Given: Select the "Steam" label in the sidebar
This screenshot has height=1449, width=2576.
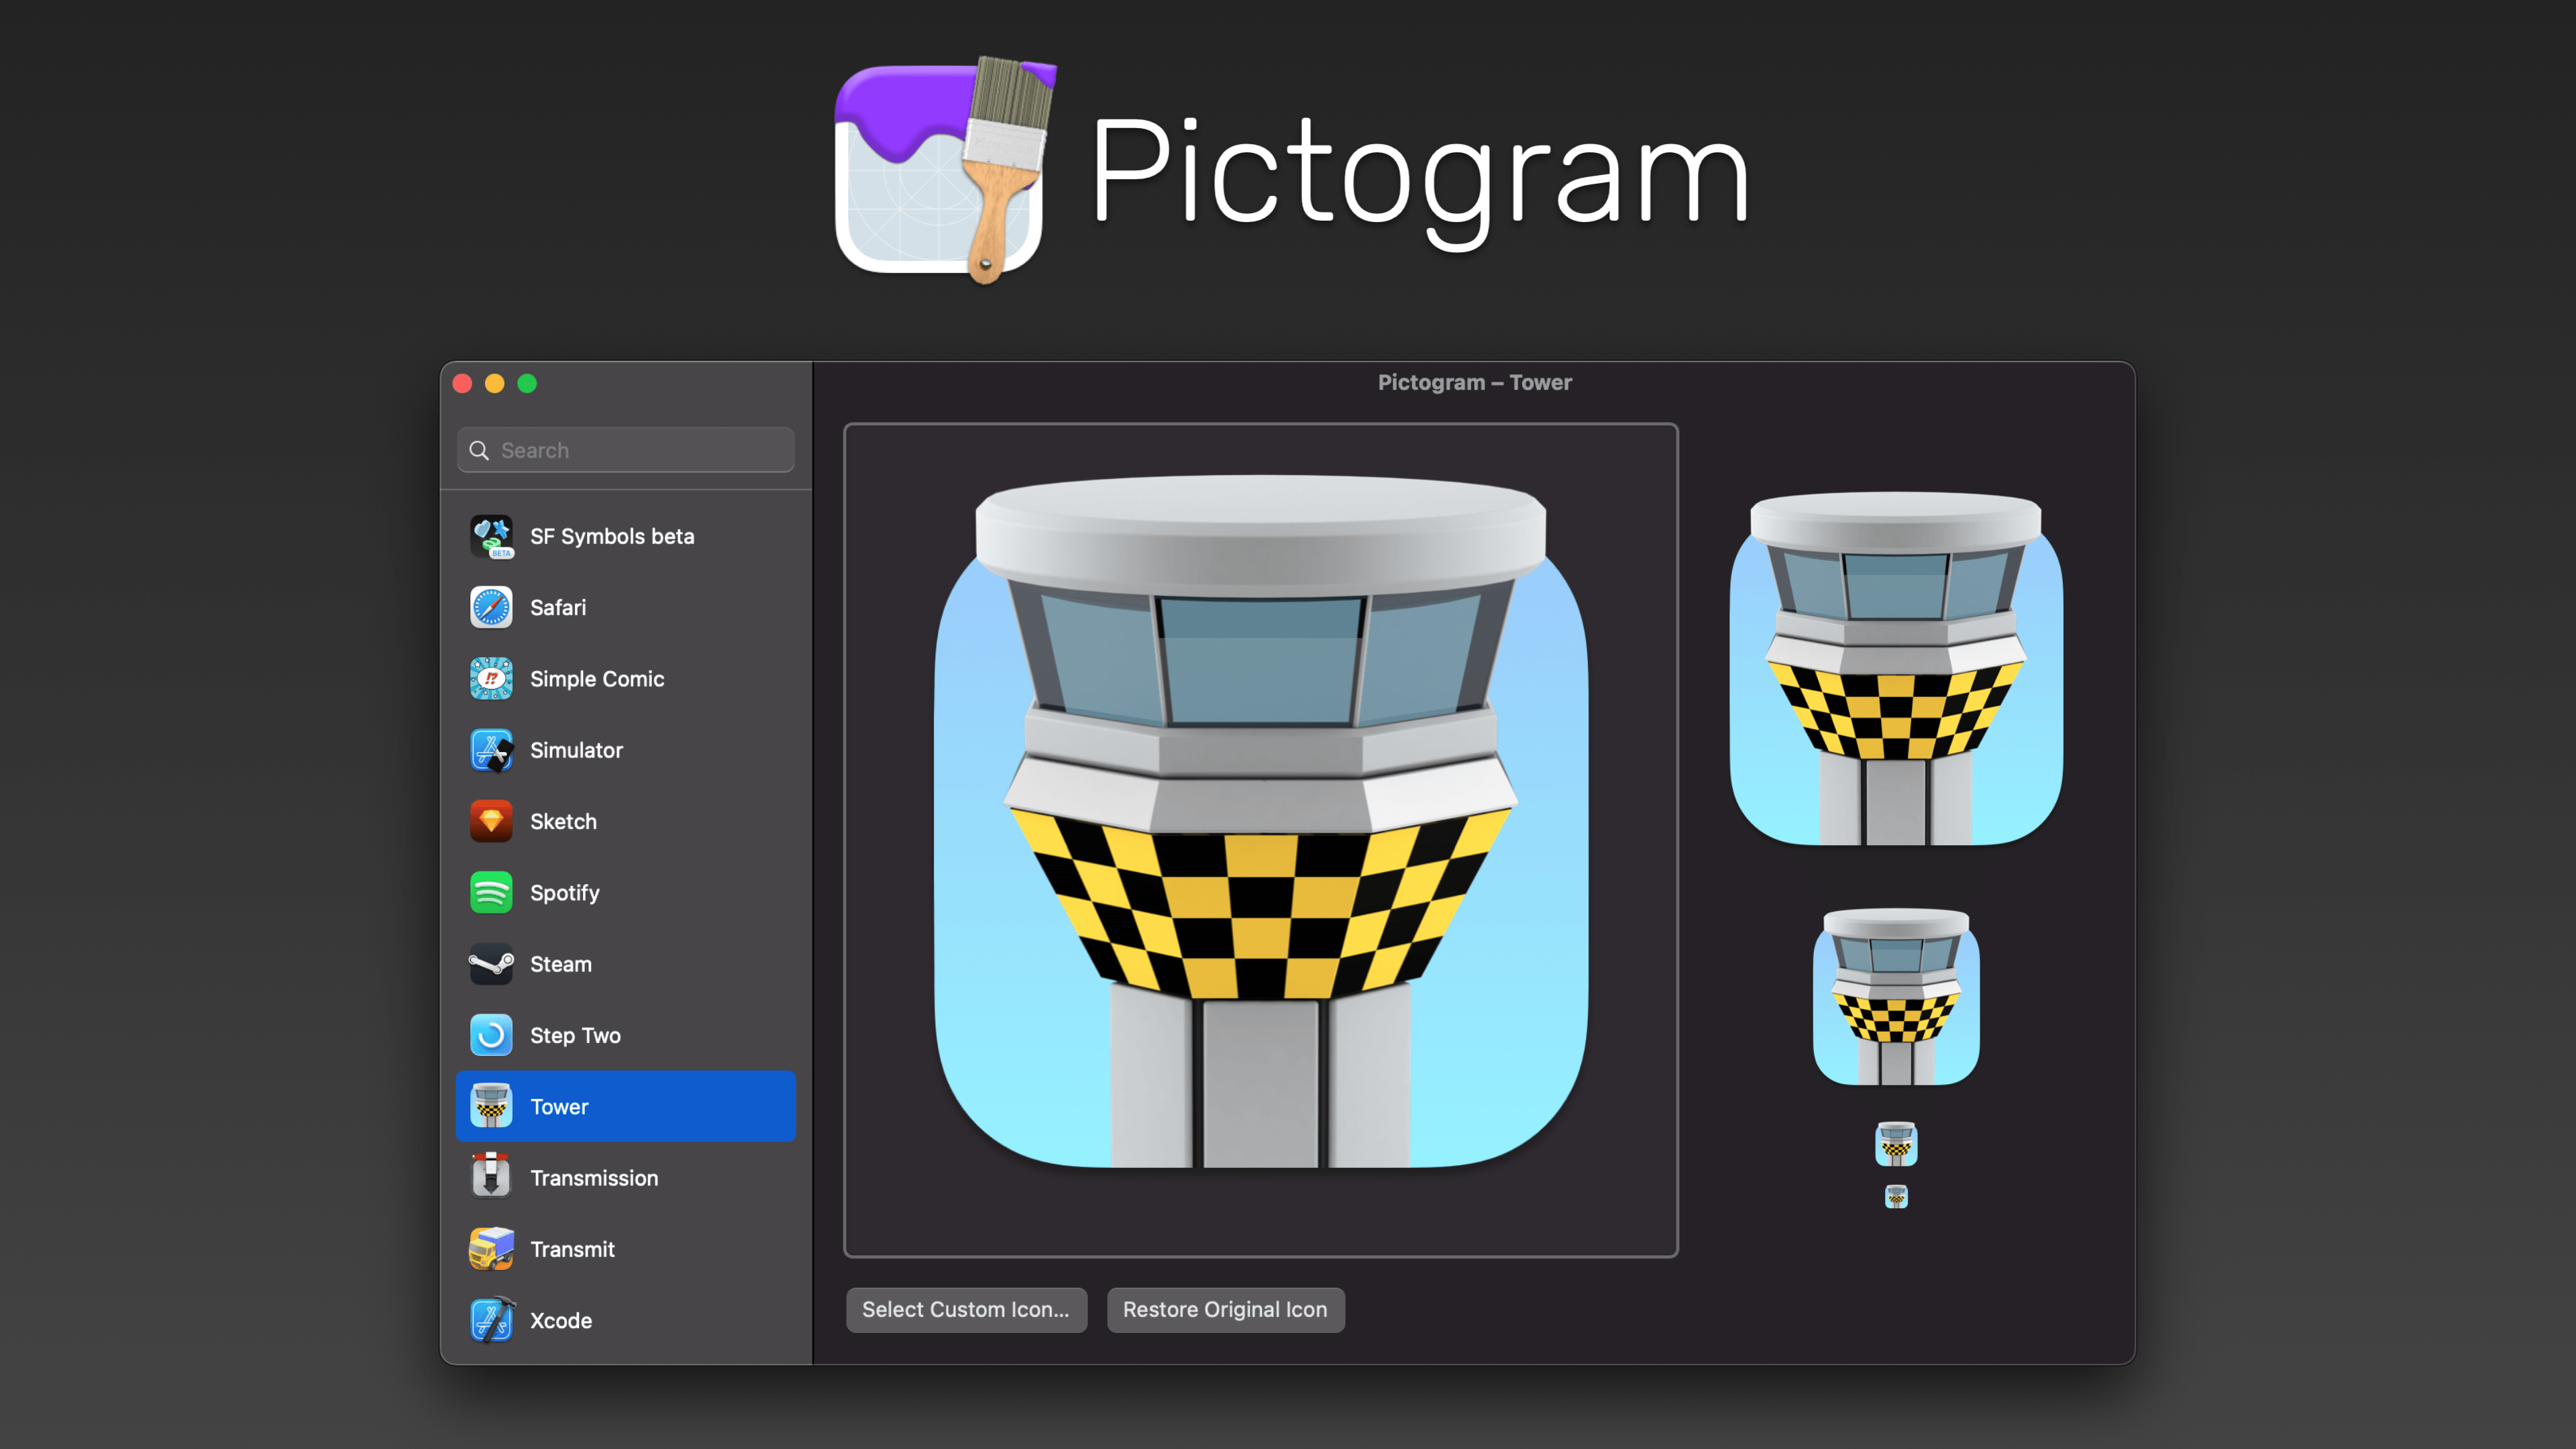Looking at the screenshot, I should click(x=561, y=964).
